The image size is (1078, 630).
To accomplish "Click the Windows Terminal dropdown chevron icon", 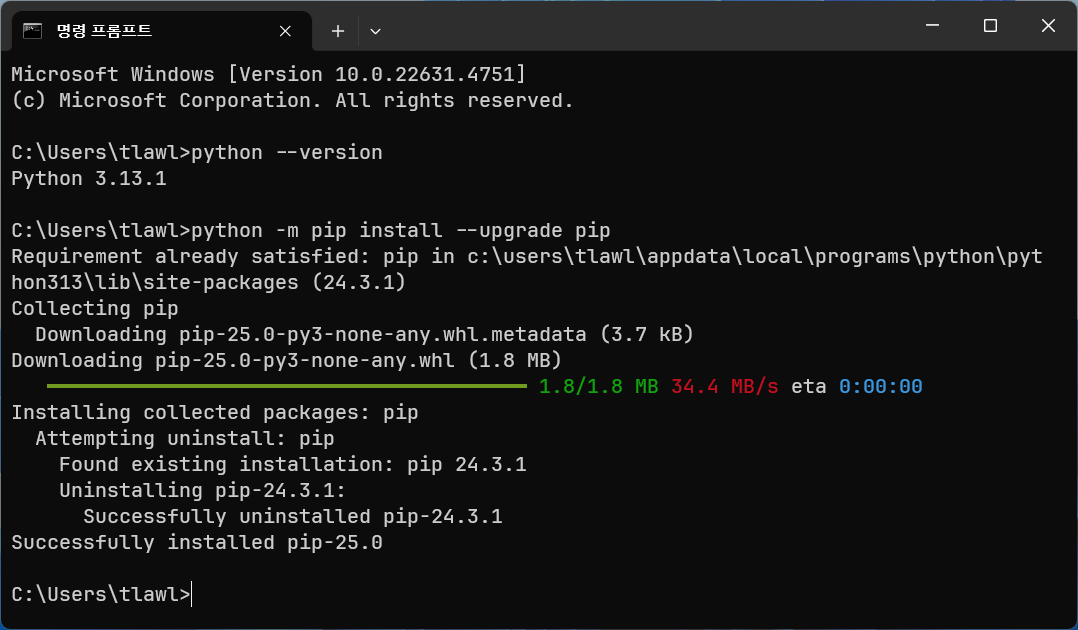I will click(375, 31).
